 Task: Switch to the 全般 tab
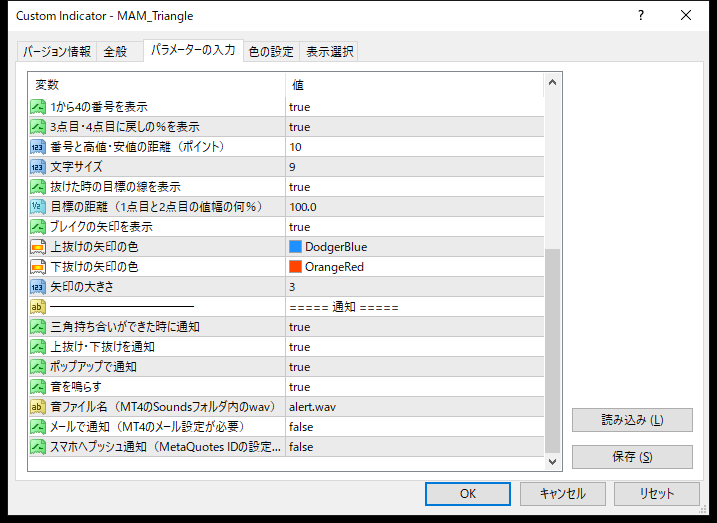[x=119, y=51]
